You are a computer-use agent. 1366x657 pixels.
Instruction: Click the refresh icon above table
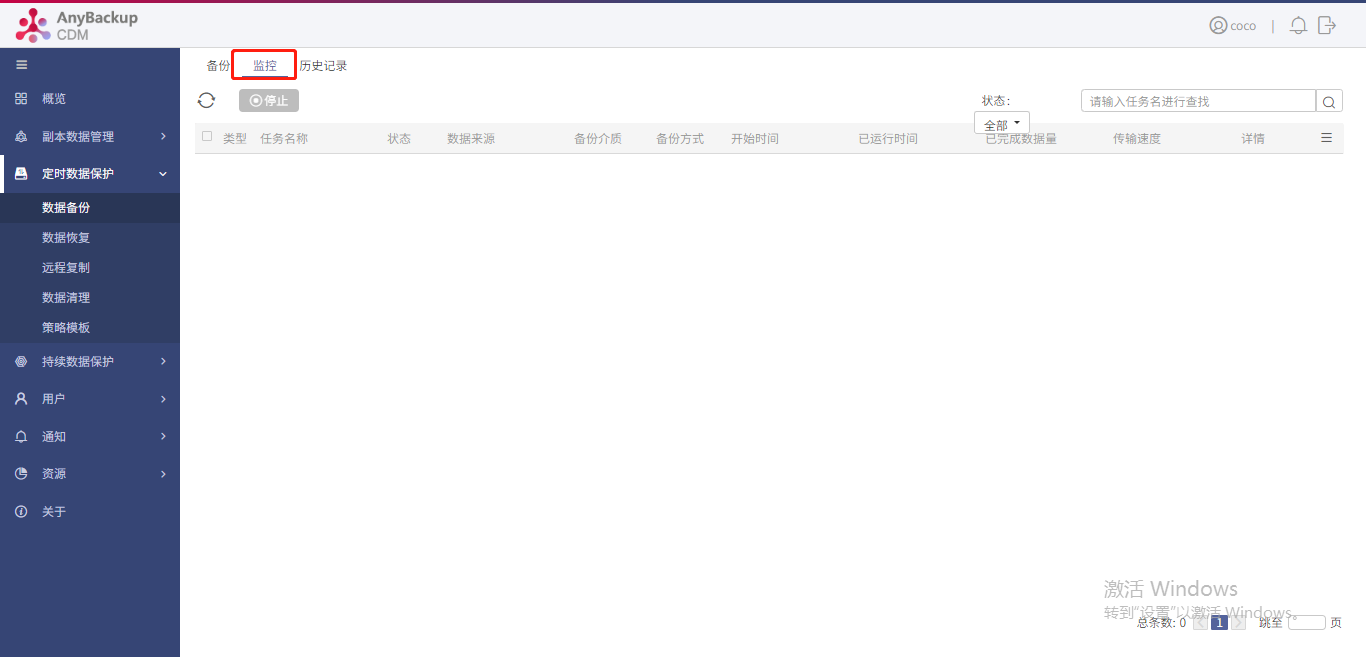(x=206, y=100)
